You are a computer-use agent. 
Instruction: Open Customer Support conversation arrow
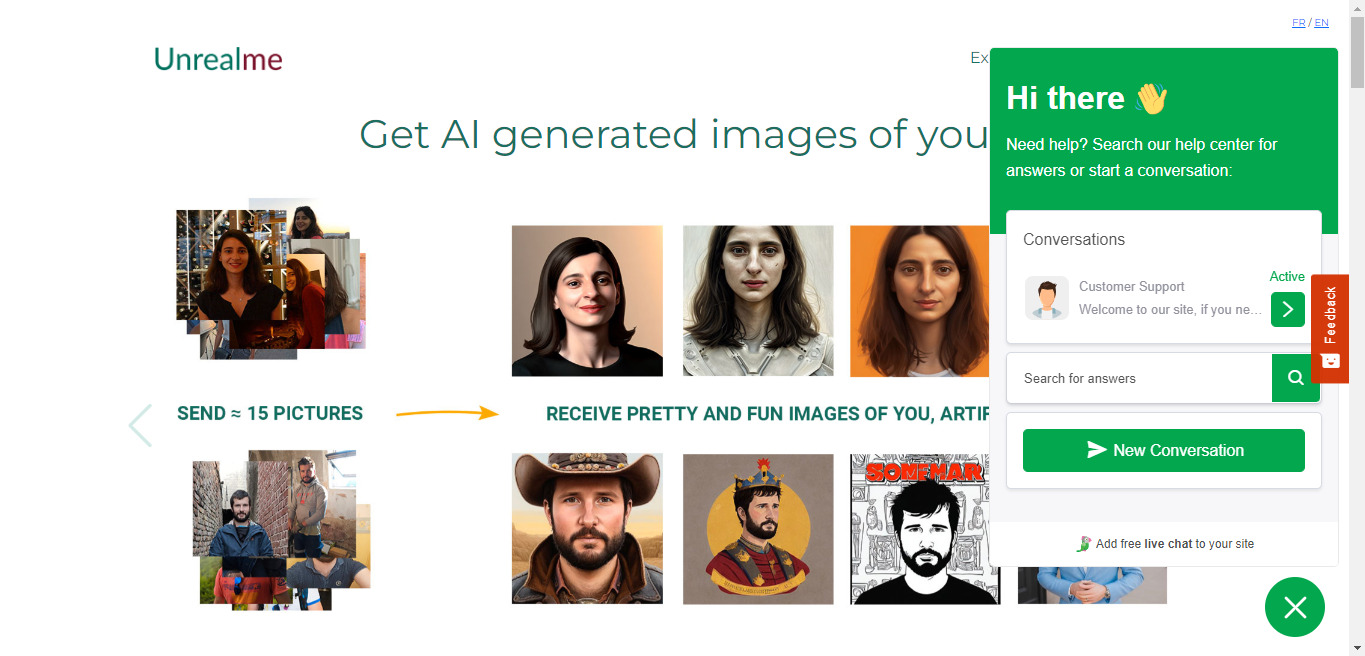click(x=1288, y=309)
